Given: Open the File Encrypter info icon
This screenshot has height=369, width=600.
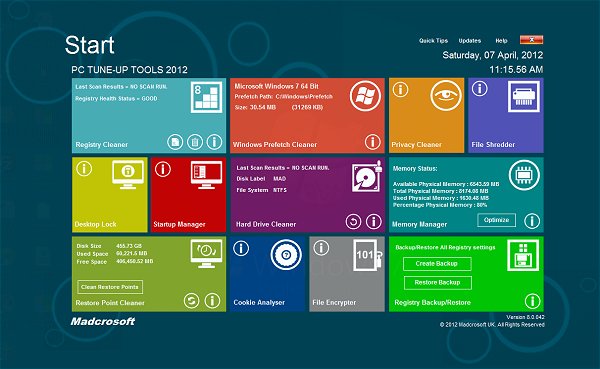Looking at the screenshot, I should point(321,248).
